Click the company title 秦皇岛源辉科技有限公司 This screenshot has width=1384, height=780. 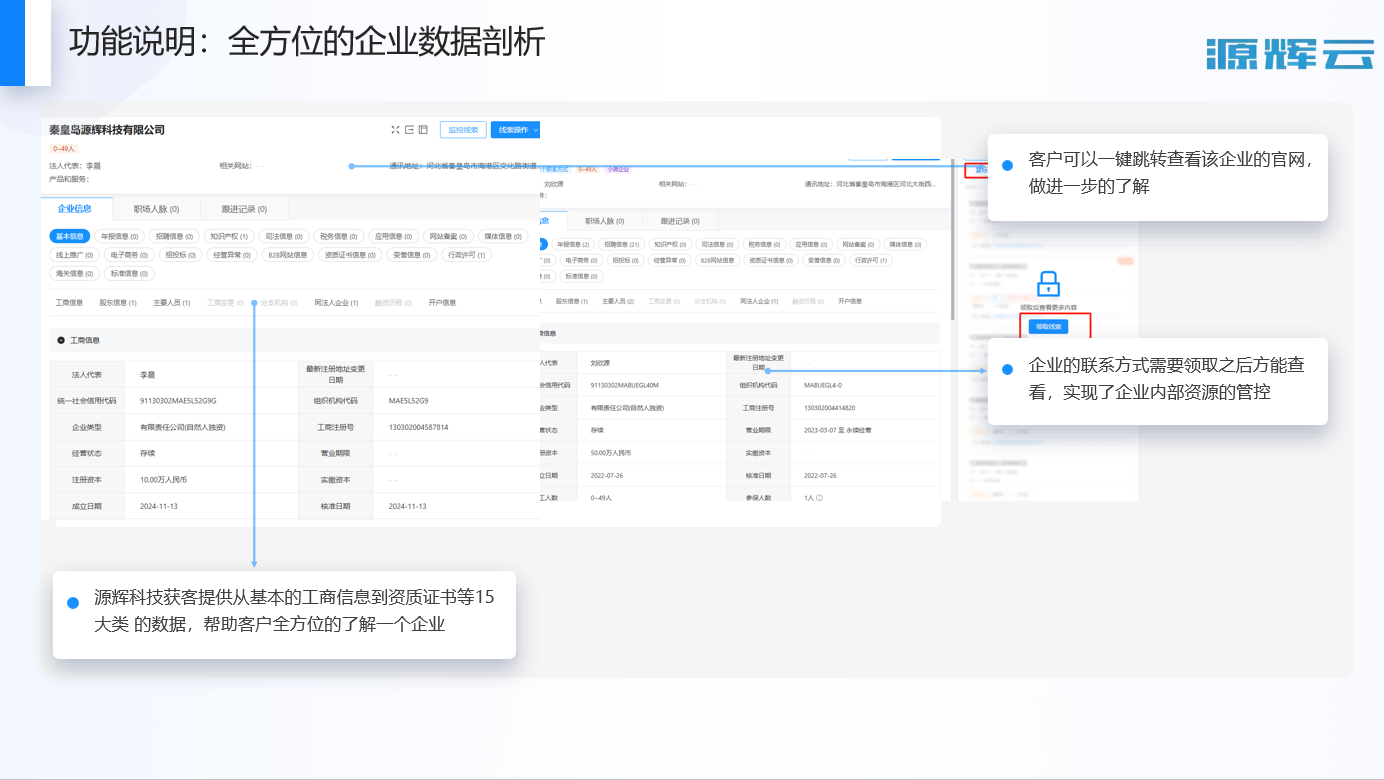click(x=107, y=130)
